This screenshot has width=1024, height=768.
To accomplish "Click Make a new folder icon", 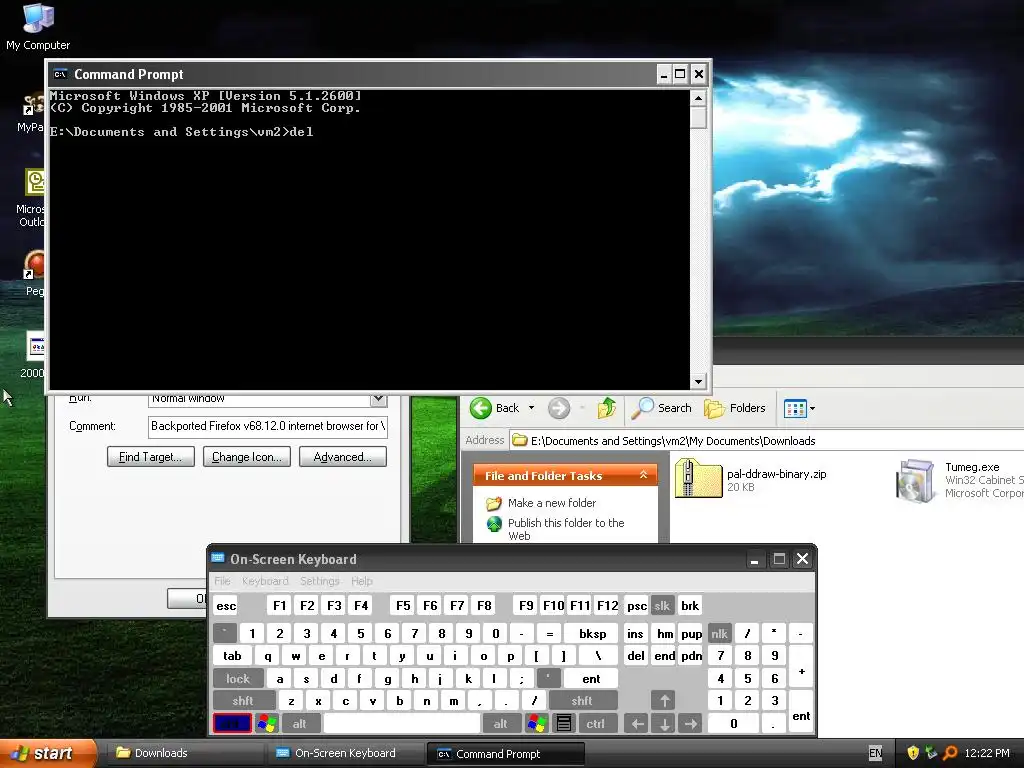I will pos(494,504).
